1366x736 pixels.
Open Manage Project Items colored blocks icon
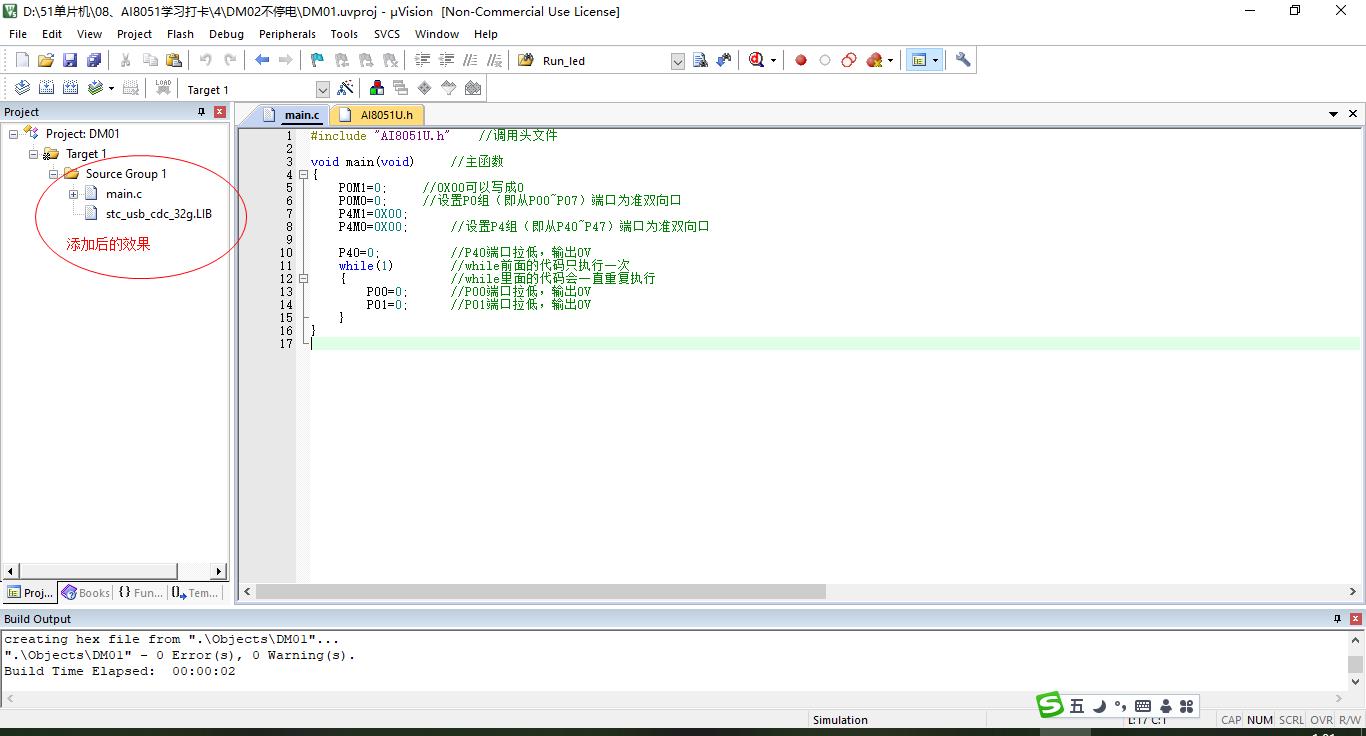[377, 88]
